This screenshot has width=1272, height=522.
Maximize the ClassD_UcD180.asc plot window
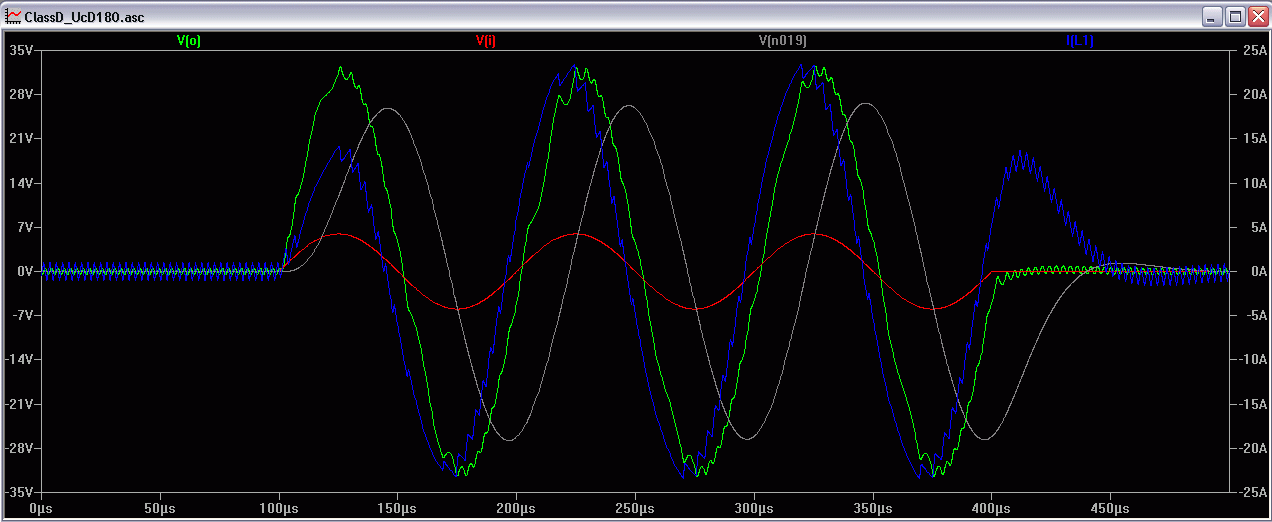tap(1234, 17)
